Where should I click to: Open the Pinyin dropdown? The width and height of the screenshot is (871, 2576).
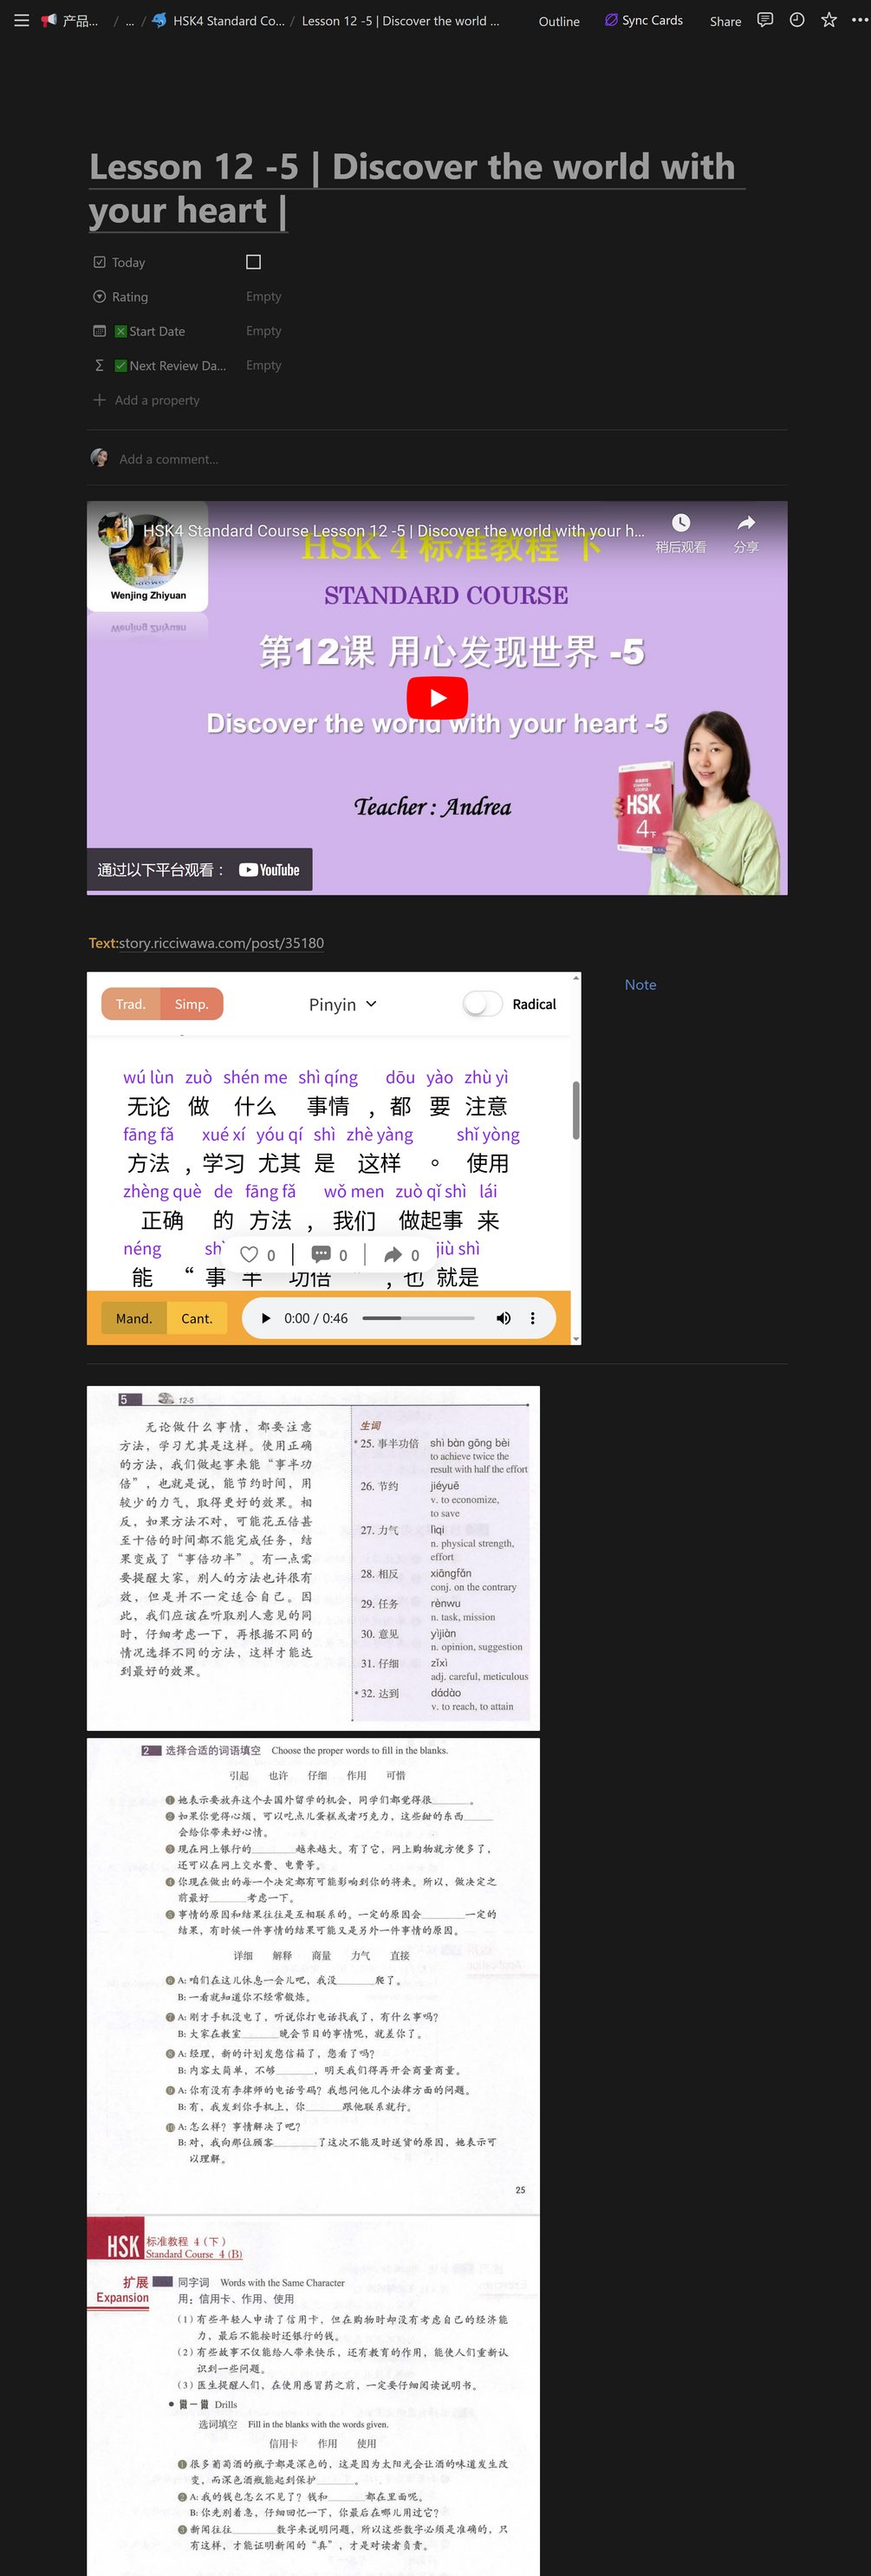pyautogui.click(x=342, y=1004)
